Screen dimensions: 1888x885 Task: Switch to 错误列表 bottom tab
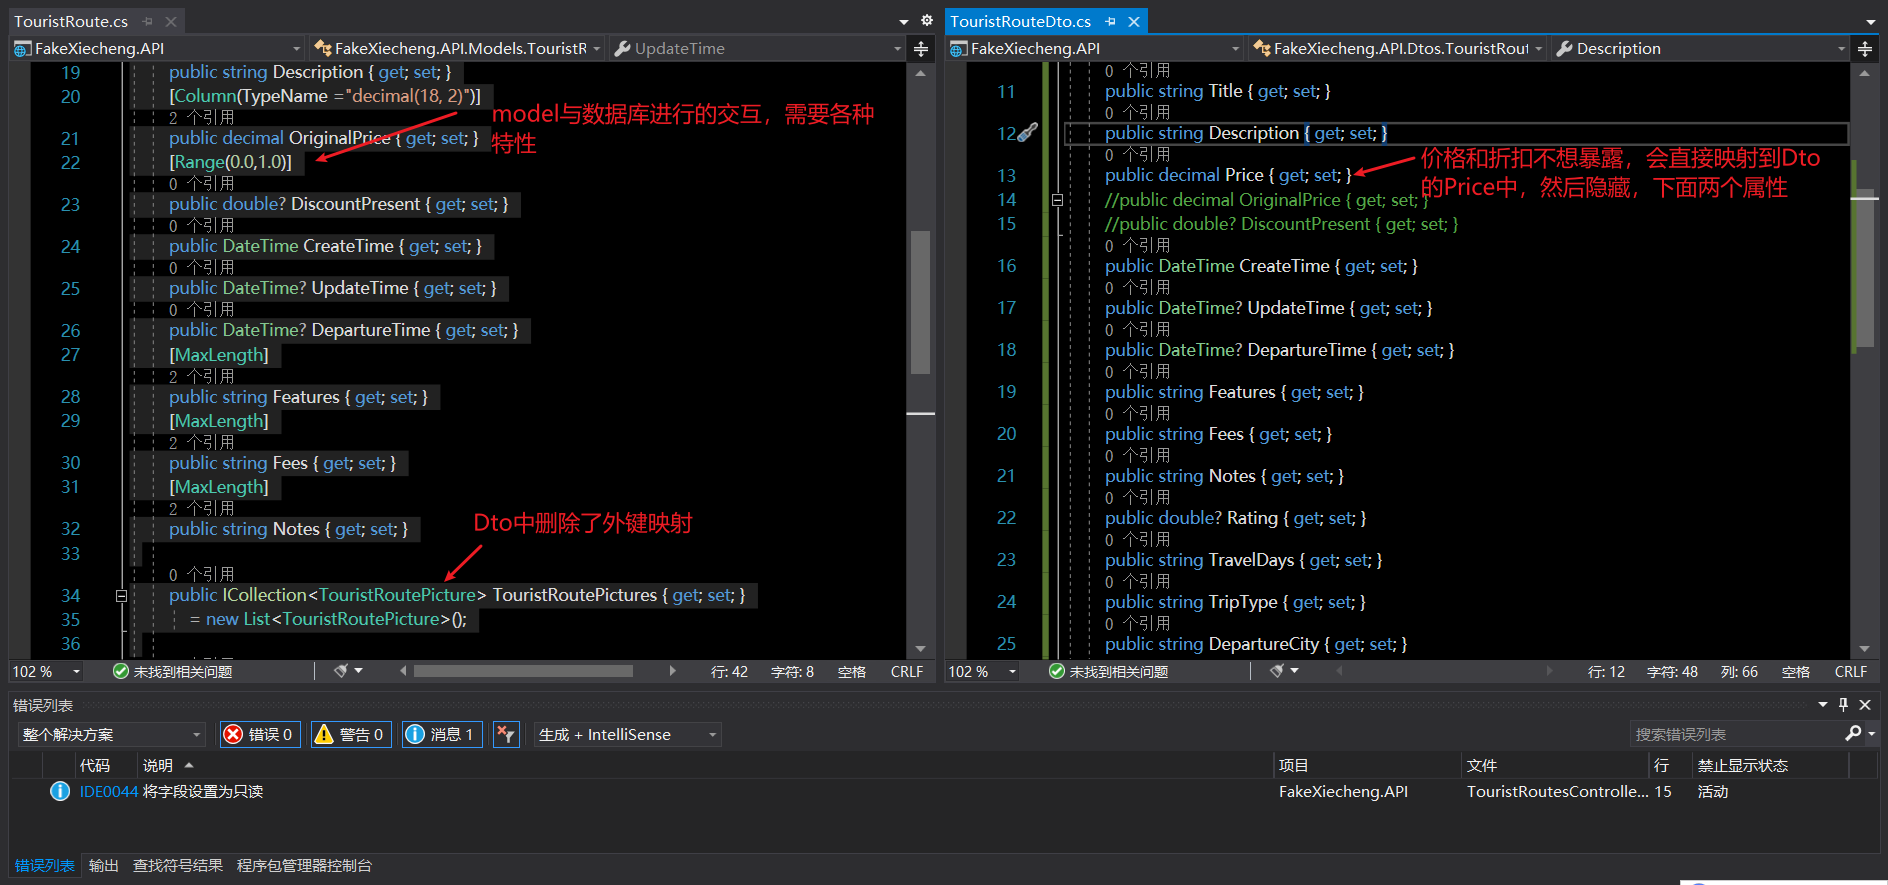click(x=45, y=866)
